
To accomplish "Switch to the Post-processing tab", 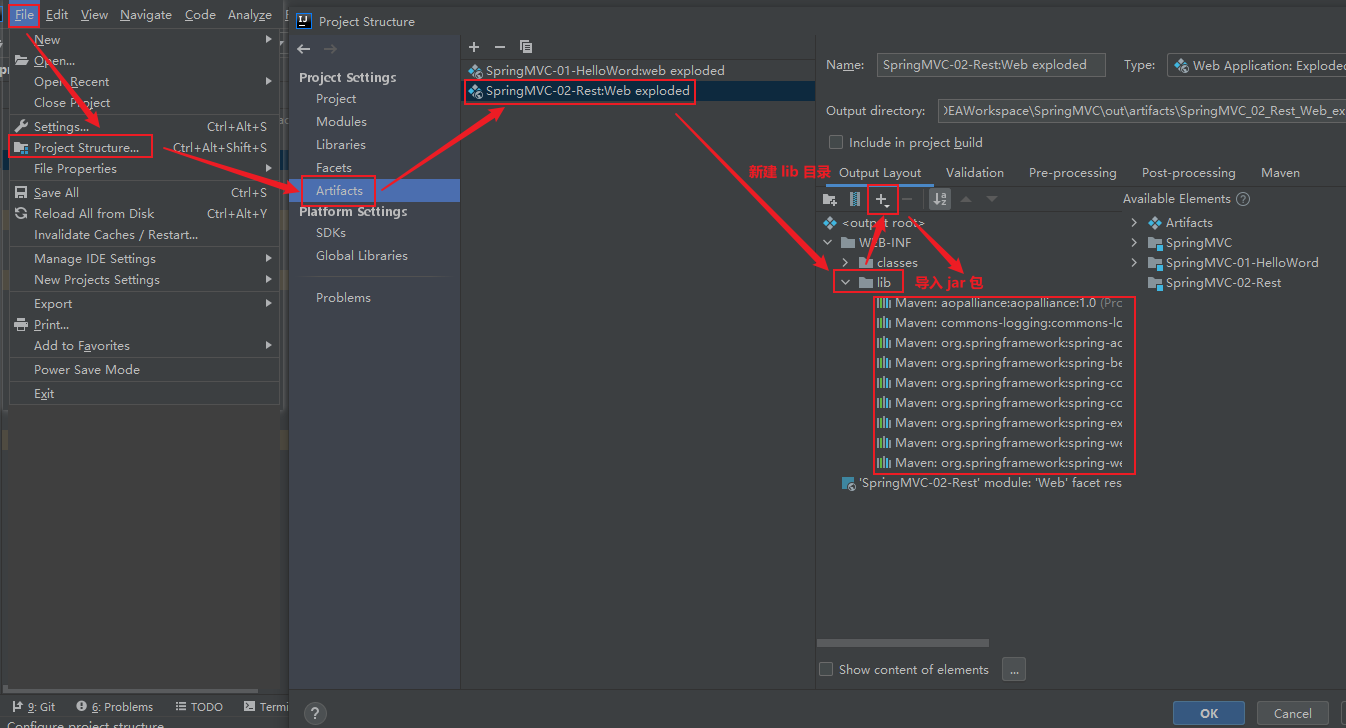I will pos(1188,172).
